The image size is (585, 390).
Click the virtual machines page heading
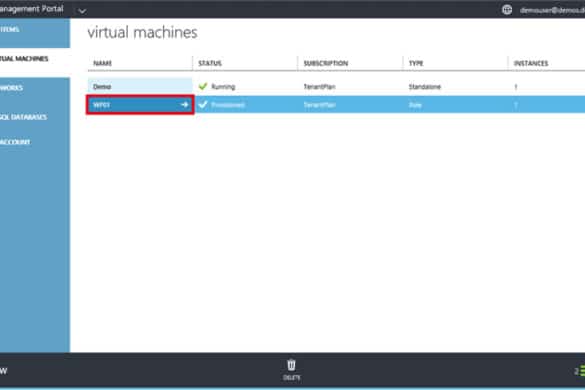coord(143,32)
